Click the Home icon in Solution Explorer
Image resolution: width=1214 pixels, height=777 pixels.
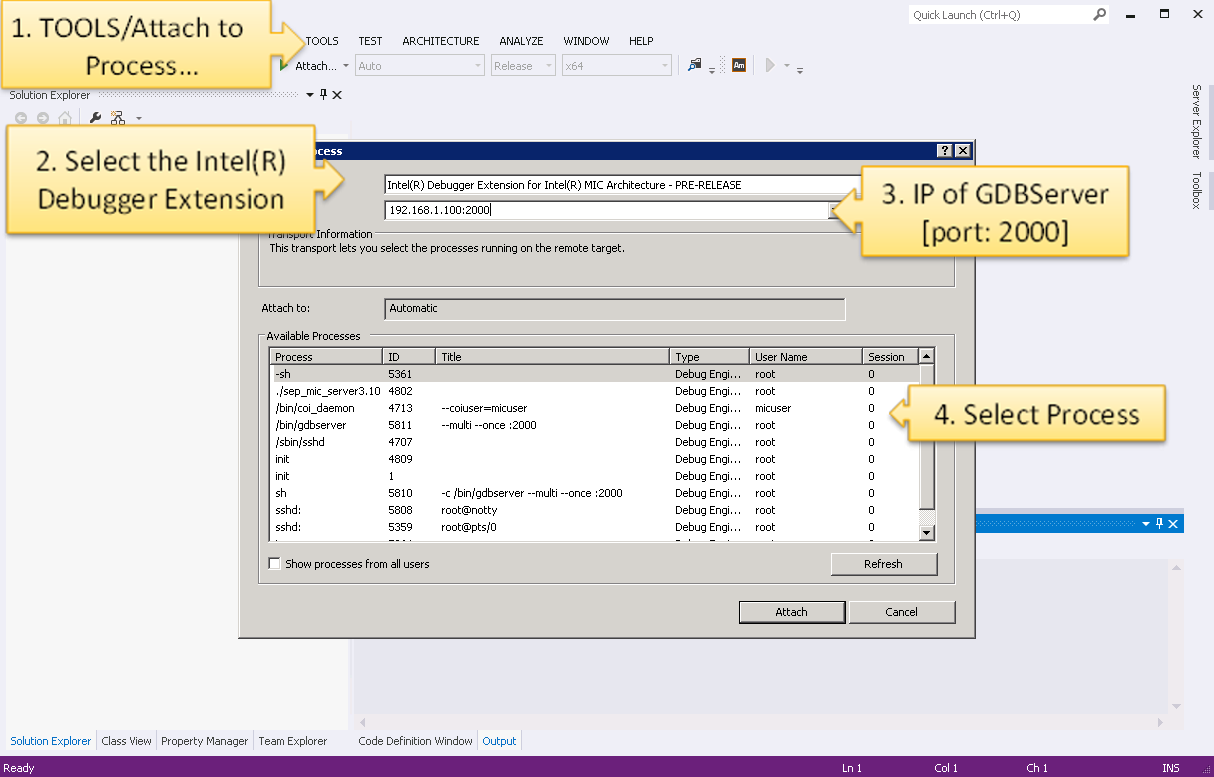point(65,118)
